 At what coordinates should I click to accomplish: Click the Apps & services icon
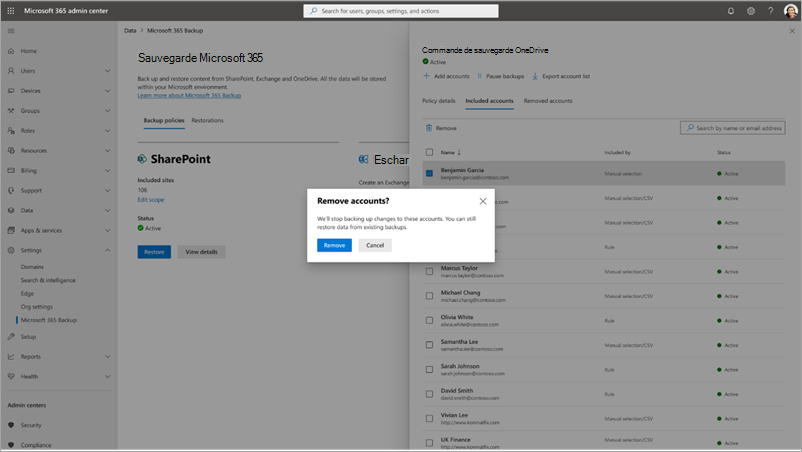click(11, 231)
